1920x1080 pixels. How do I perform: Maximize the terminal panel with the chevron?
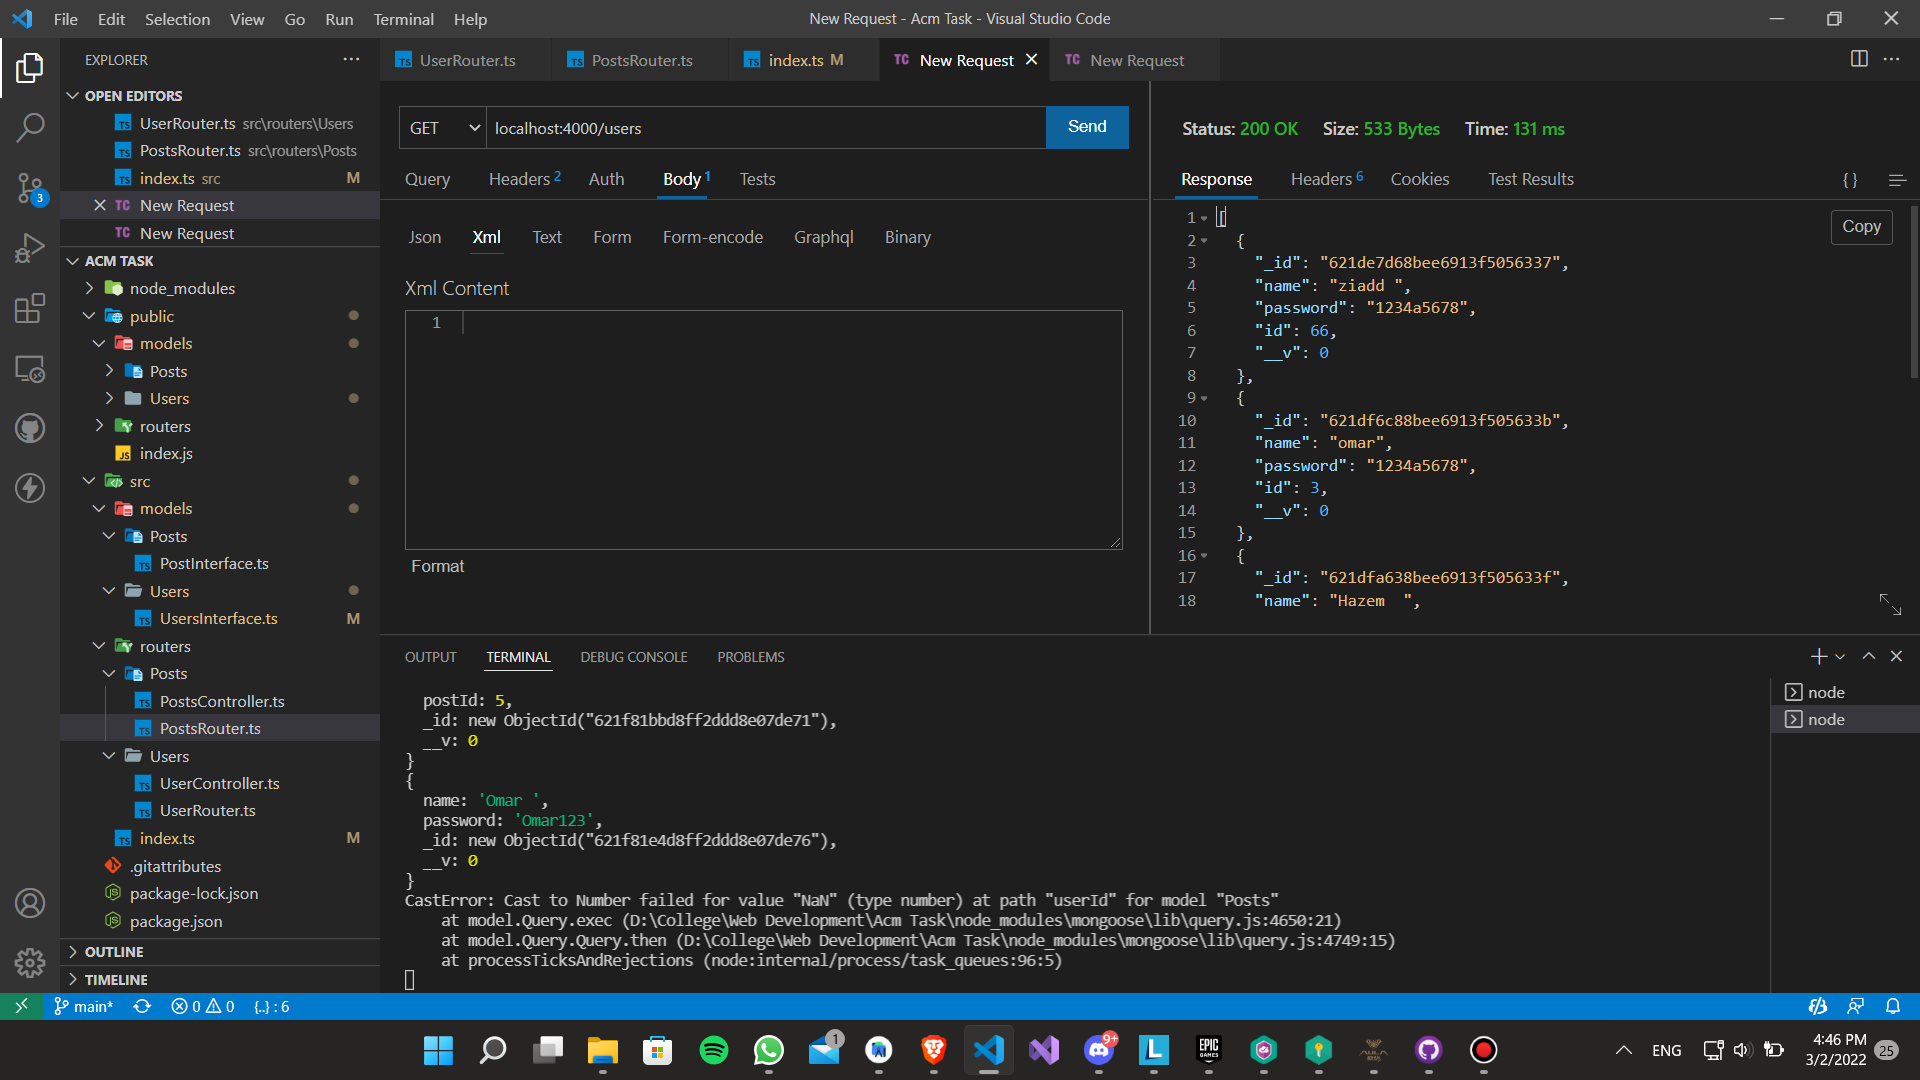pos(1867,656)
